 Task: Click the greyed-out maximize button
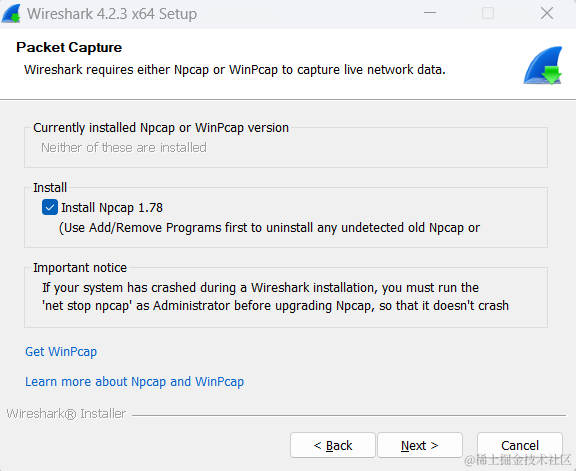point(488,13)
